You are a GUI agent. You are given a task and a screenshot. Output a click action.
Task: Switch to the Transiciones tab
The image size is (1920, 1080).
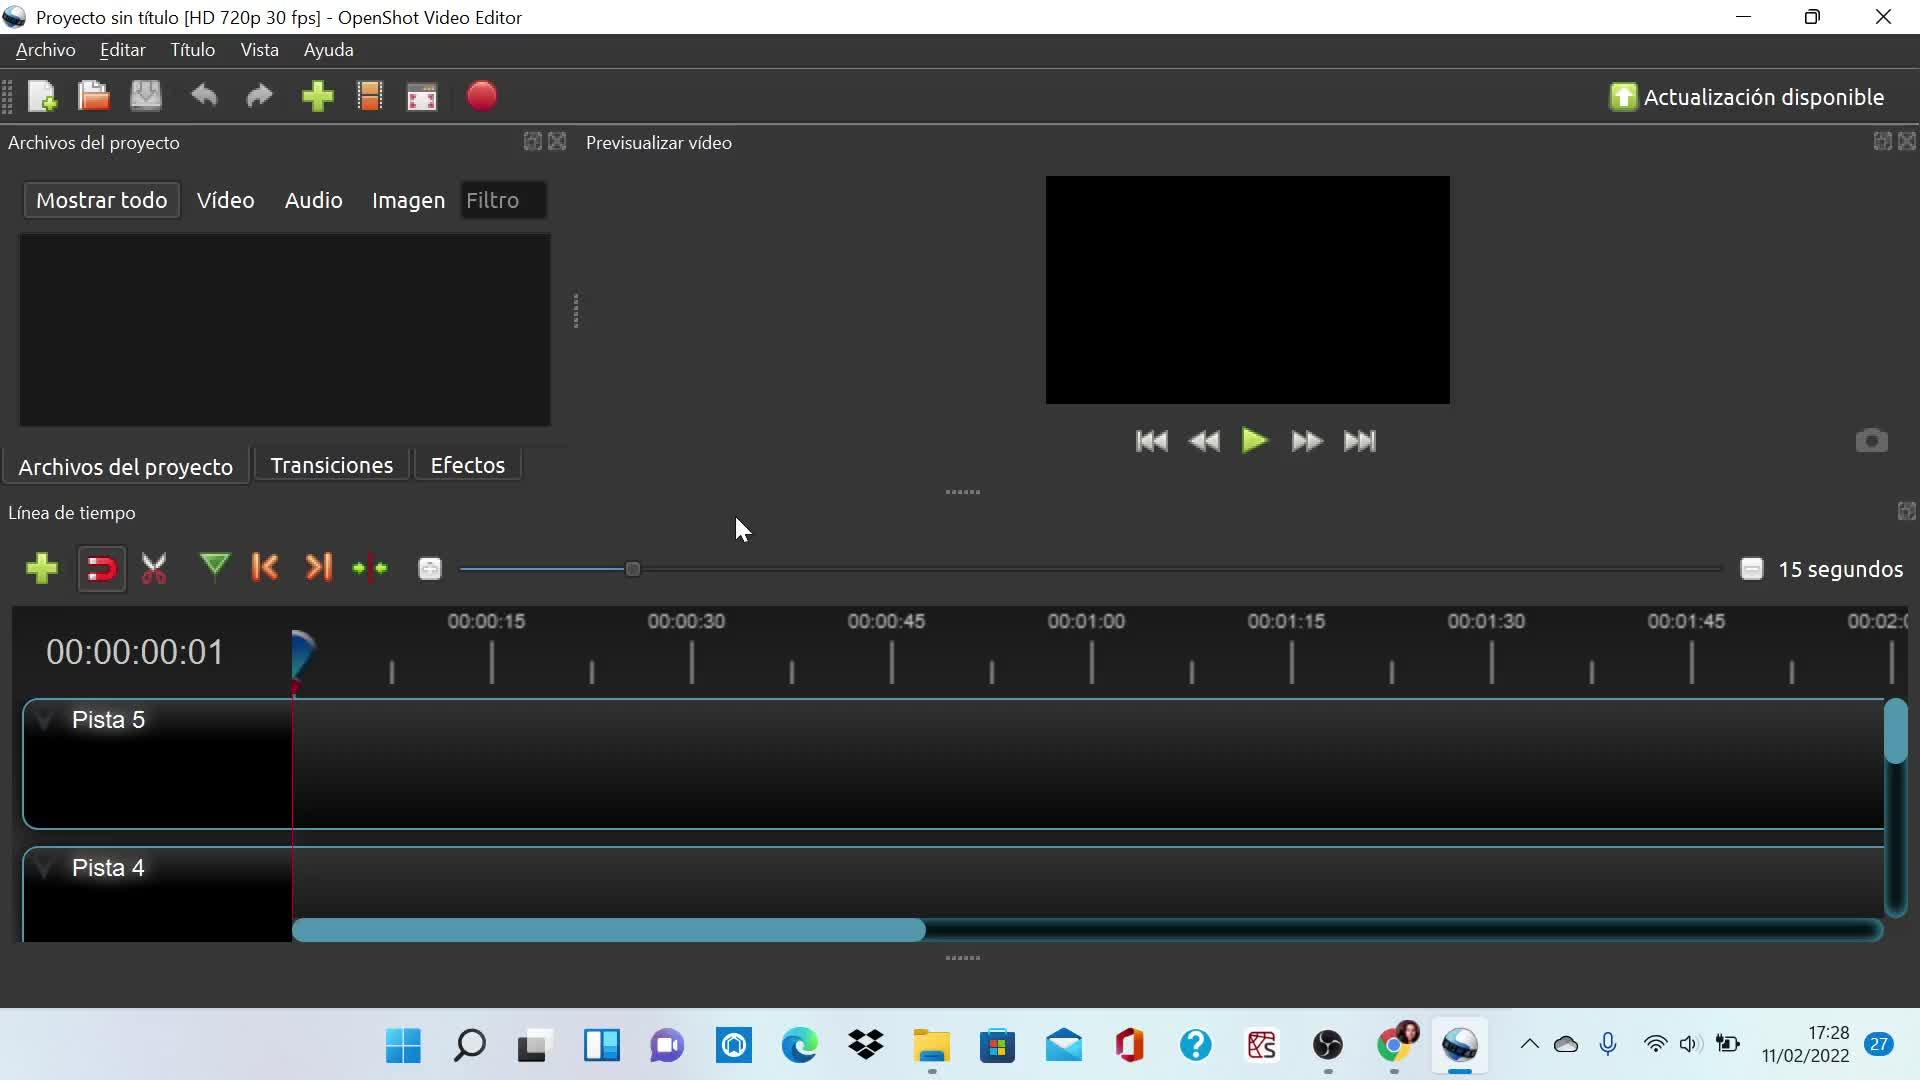point(331,465)
